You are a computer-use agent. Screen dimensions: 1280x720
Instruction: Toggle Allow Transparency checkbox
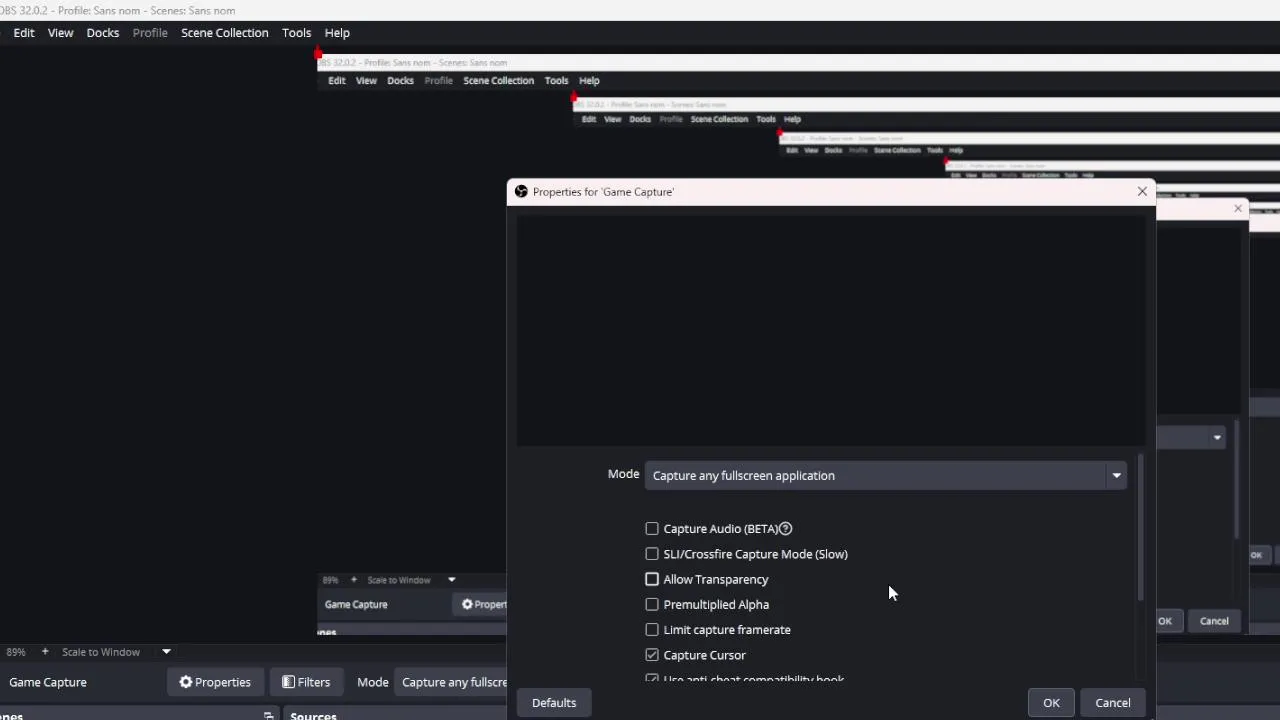tap(652, 579)
